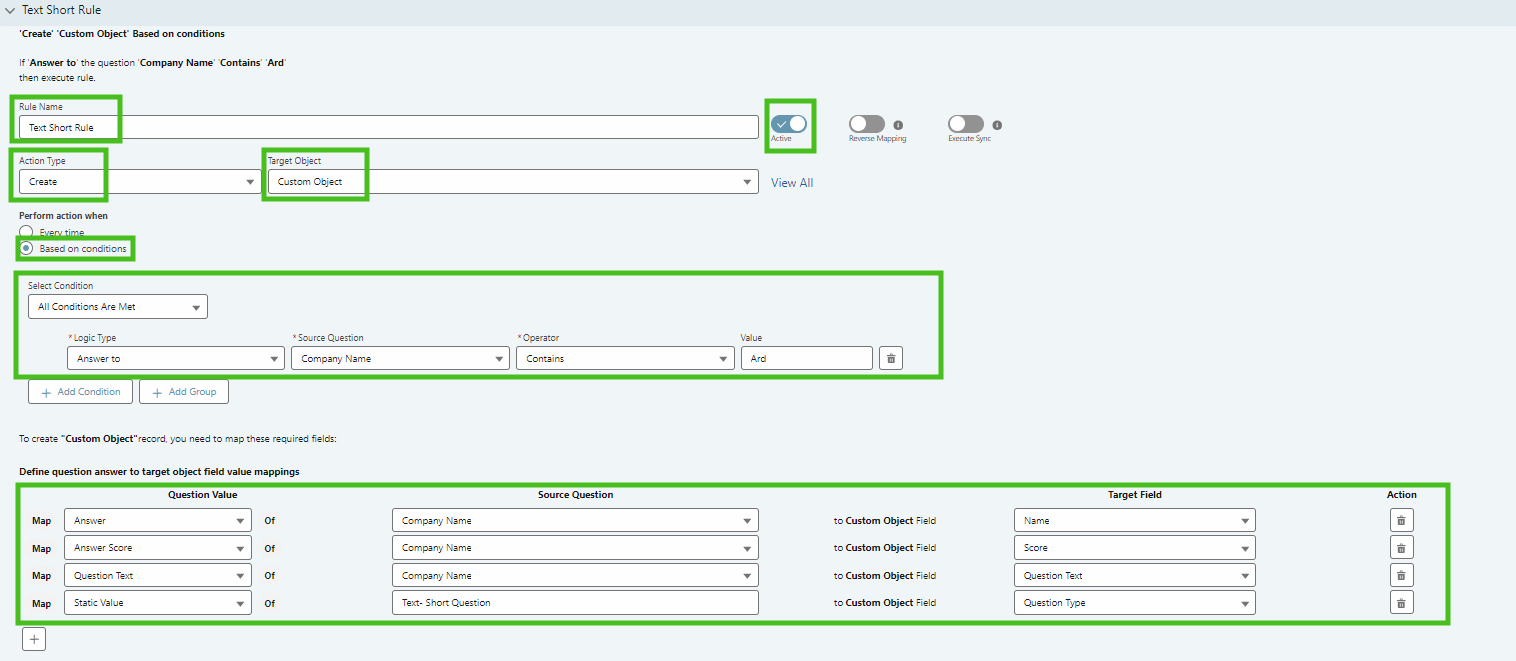Viewport: 1516px width, 661px height.
Task: Toggle the Active switch off
Action: [788, 124]
